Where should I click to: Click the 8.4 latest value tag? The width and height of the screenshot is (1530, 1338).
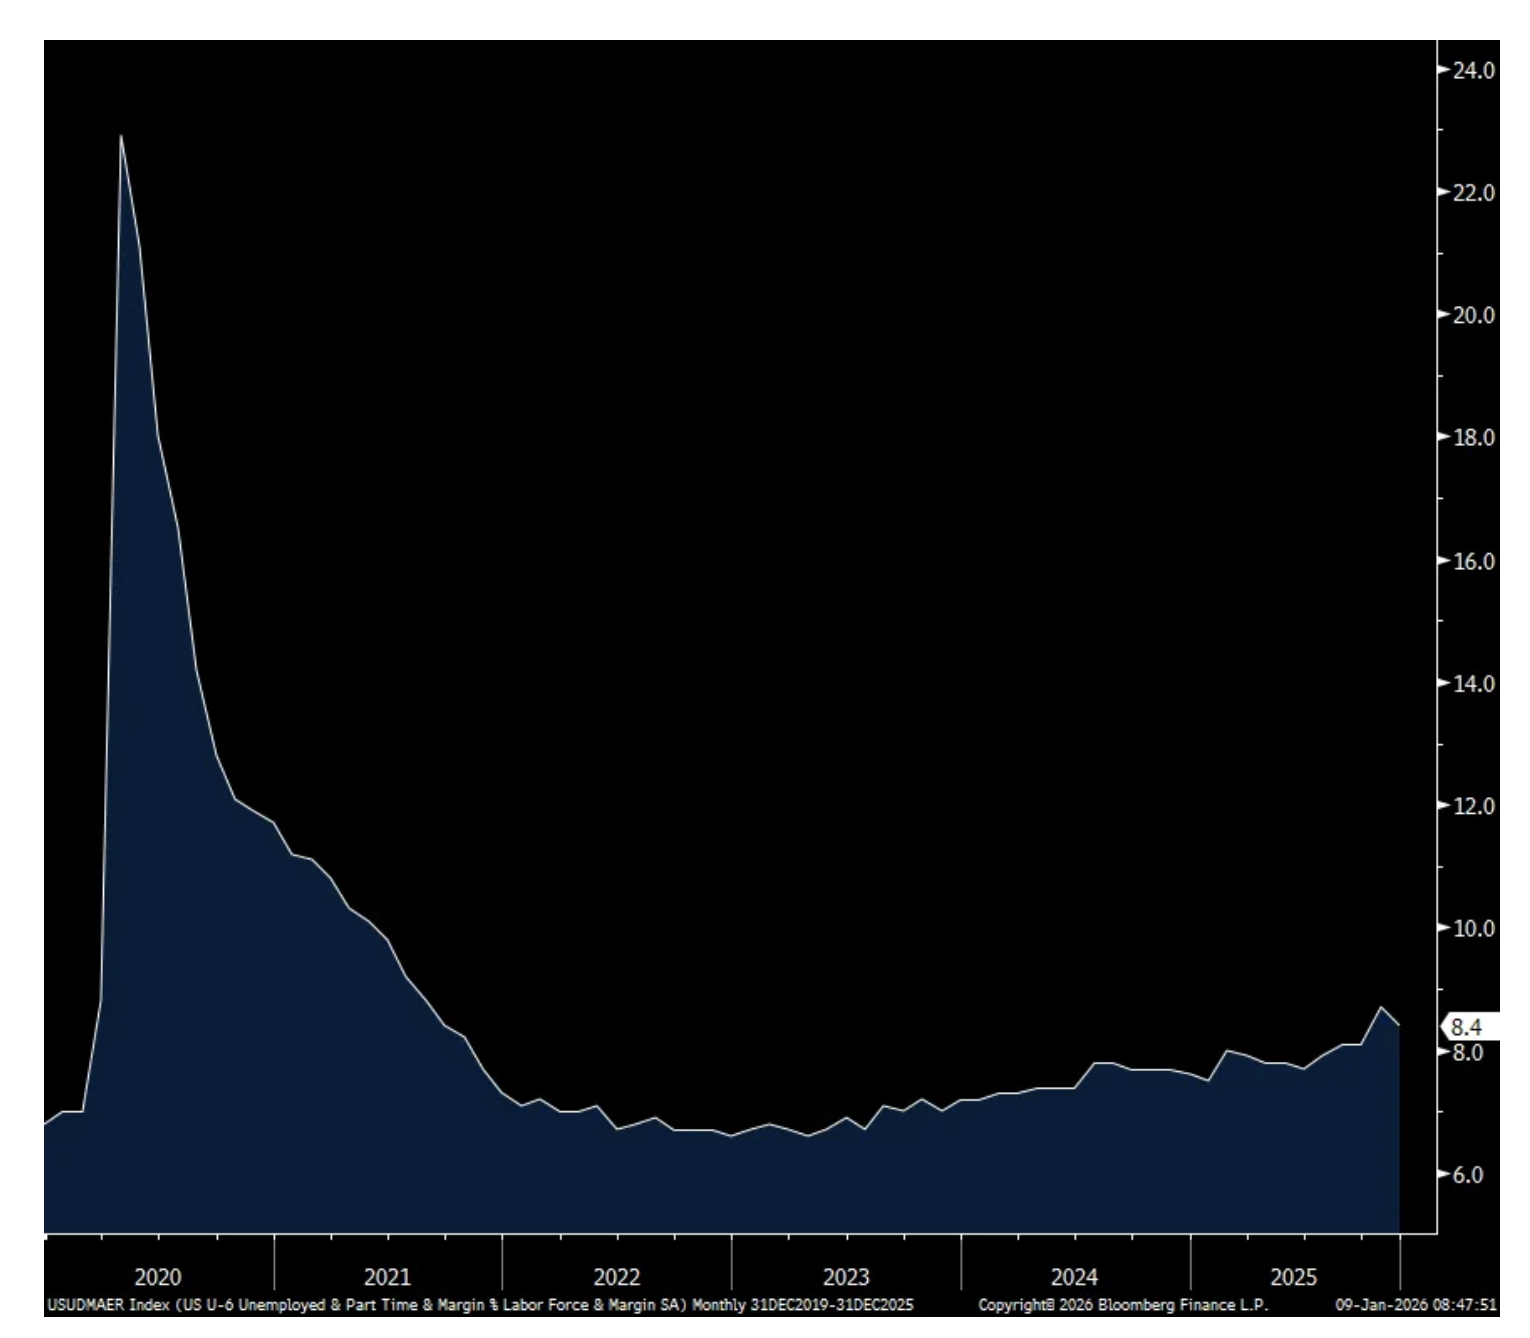click(1465, 1027)
